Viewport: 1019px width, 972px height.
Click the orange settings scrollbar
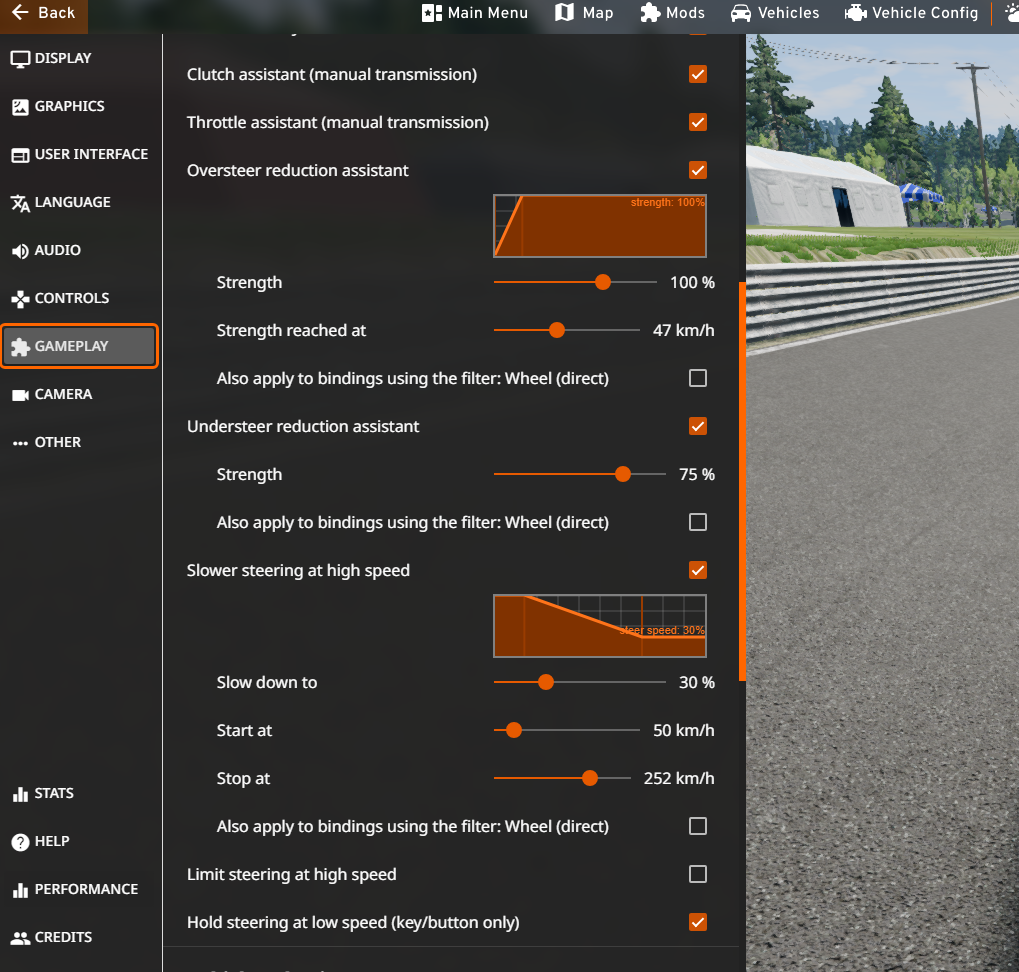coord(742,481)
